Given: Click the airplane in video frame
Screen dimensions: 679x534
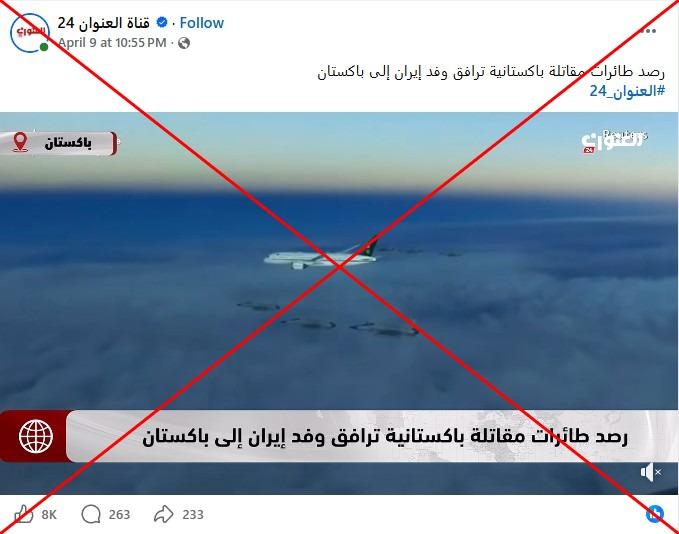Looking at the screenshot, I should [321, 254].
